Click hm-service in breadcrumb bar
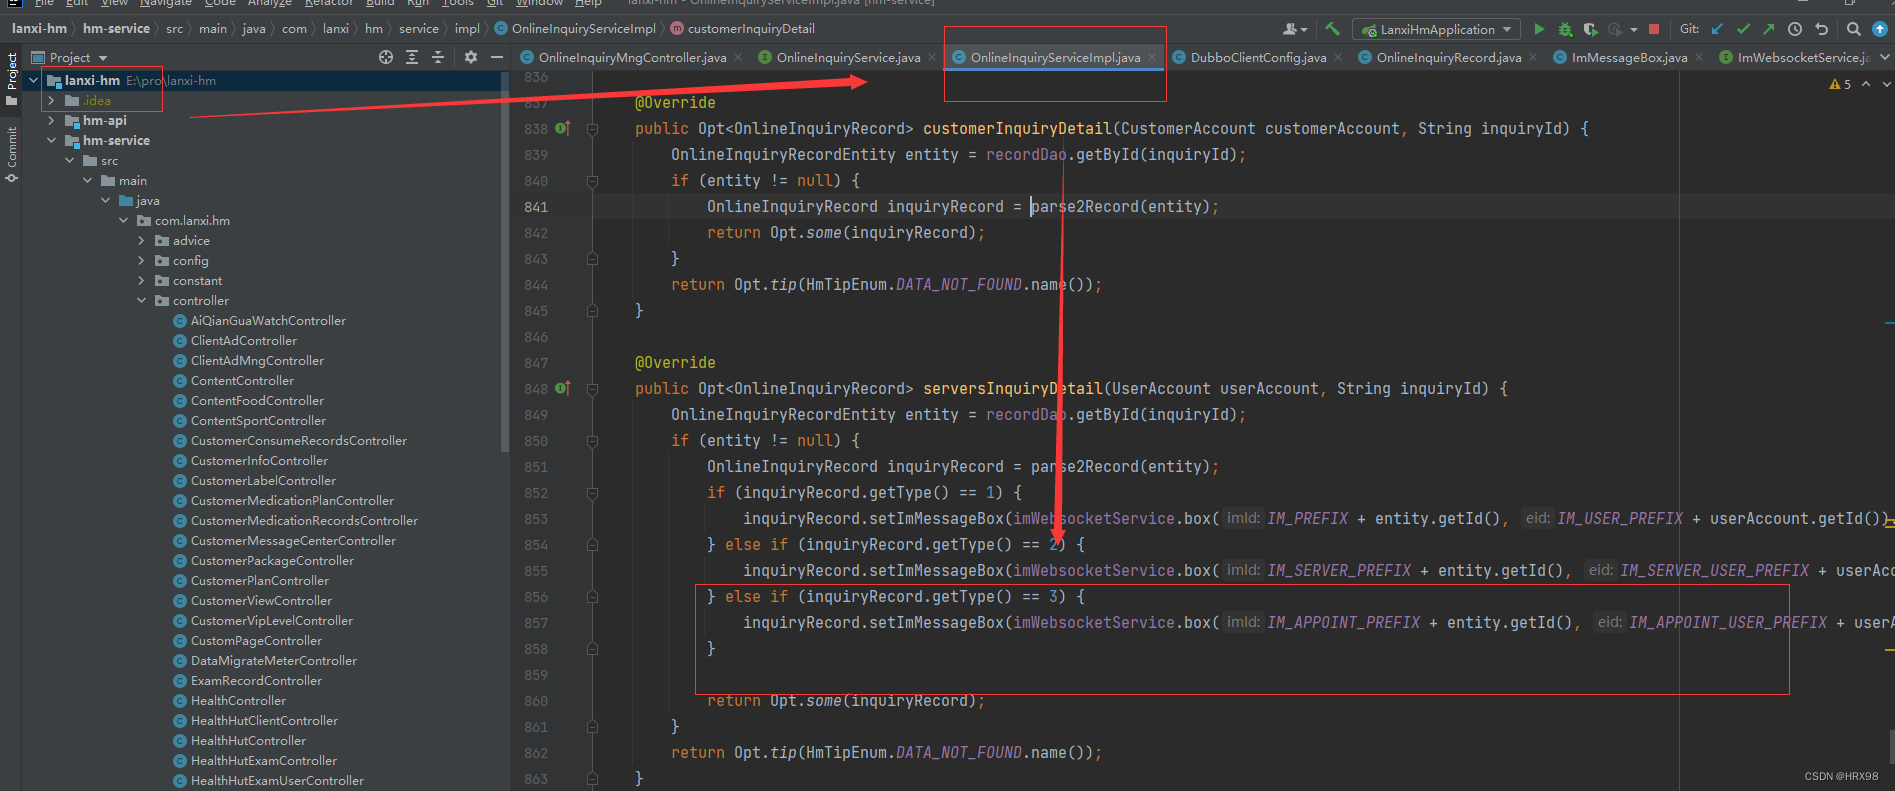This screenshot has height=791, width=1895. (x=116, y=28)
